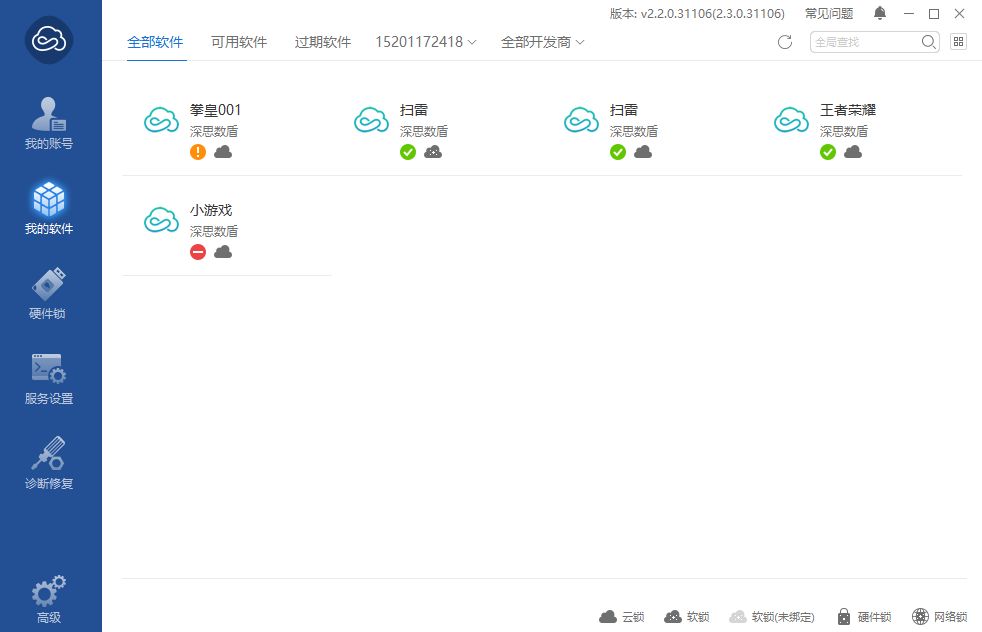Click 深思数盾 under 拳皇001

[x=214, y=132]
